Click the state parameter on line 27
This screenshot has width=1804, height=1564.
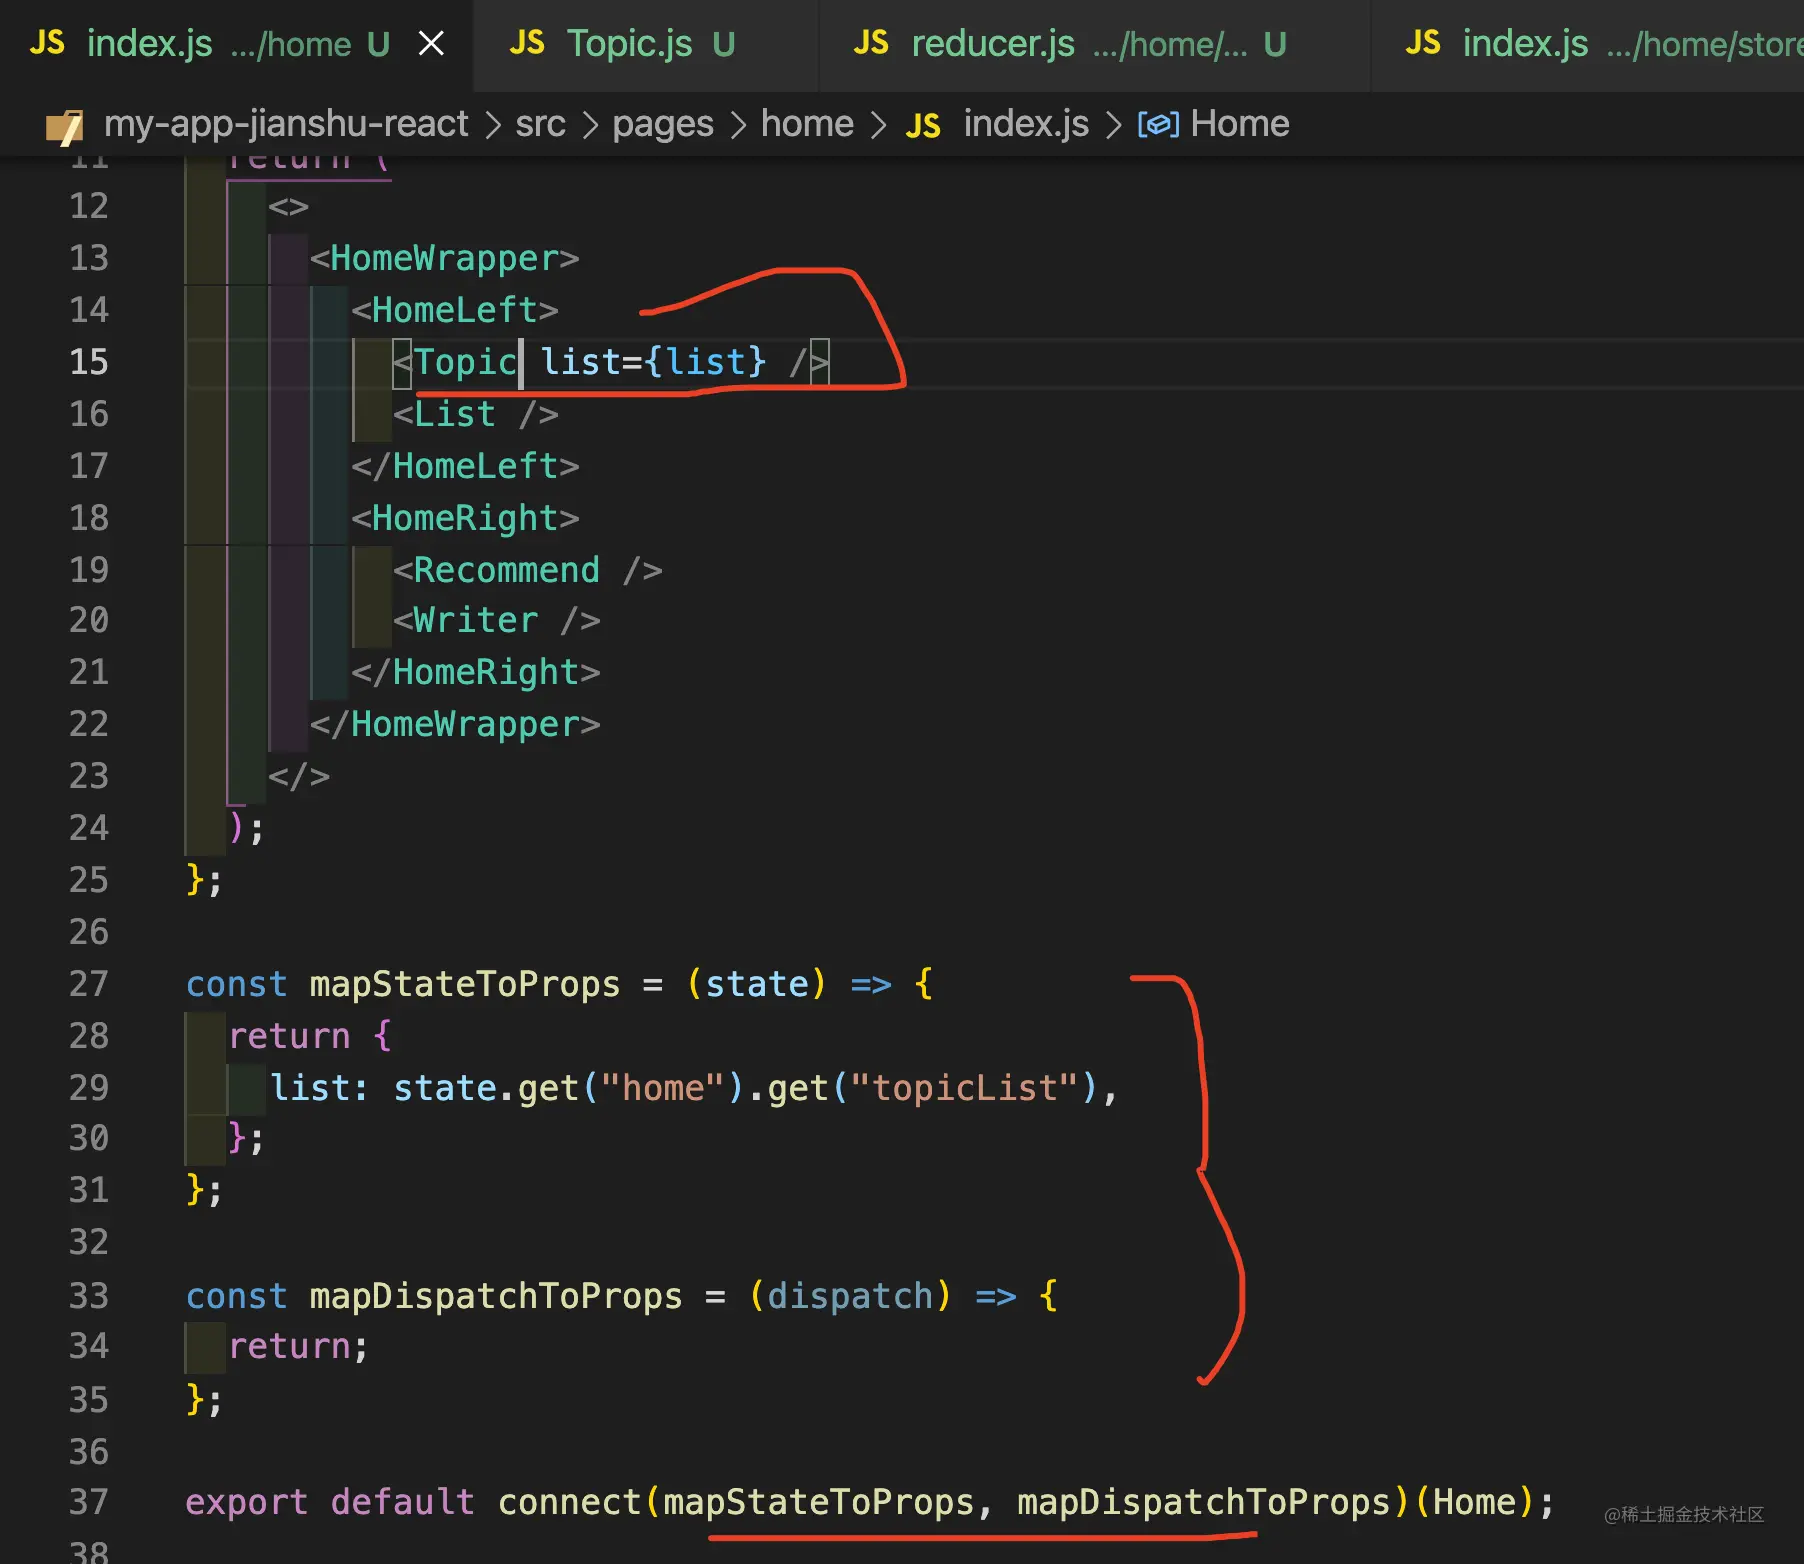coord(757,984)
